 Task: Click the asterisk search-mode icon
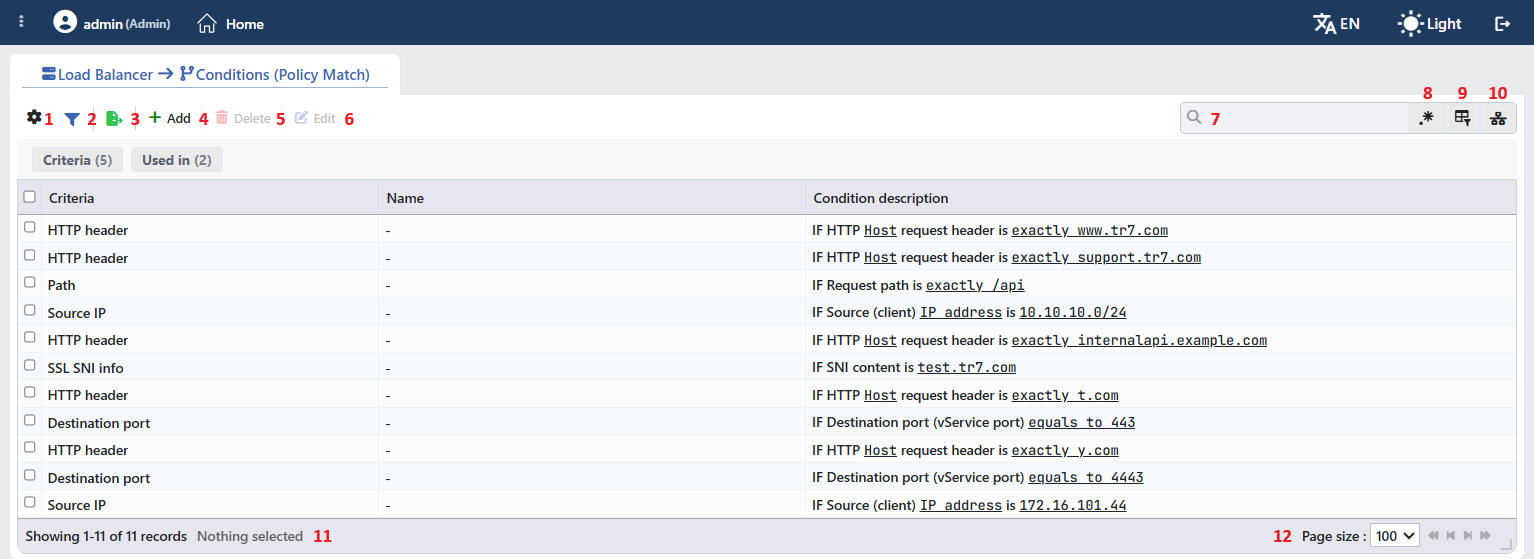(x=1426, y=118)
